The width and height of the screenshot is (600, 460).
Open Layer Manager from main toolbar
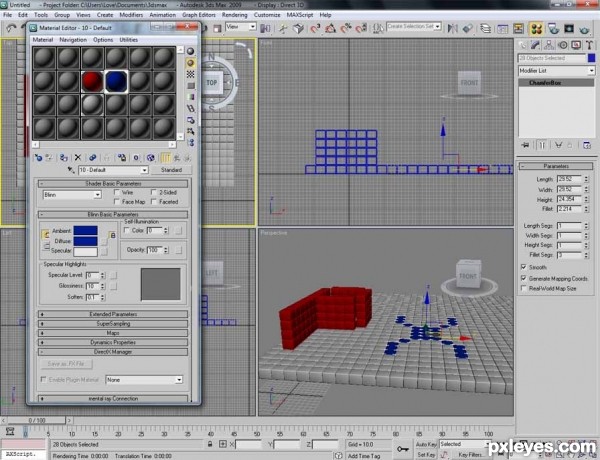485,29
